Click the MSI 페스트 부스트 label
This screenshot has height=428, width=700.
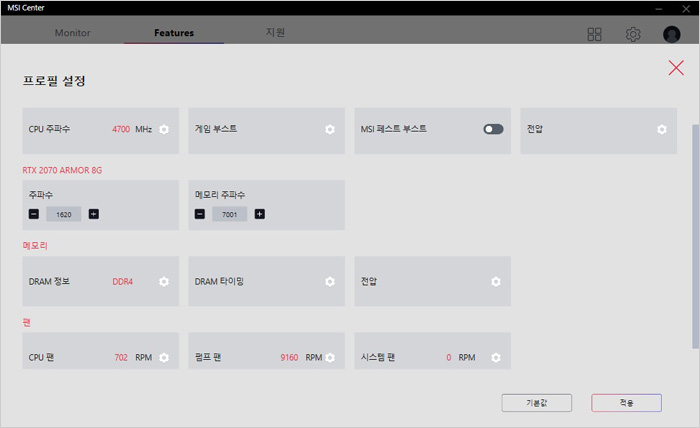(x=394, y=129)
